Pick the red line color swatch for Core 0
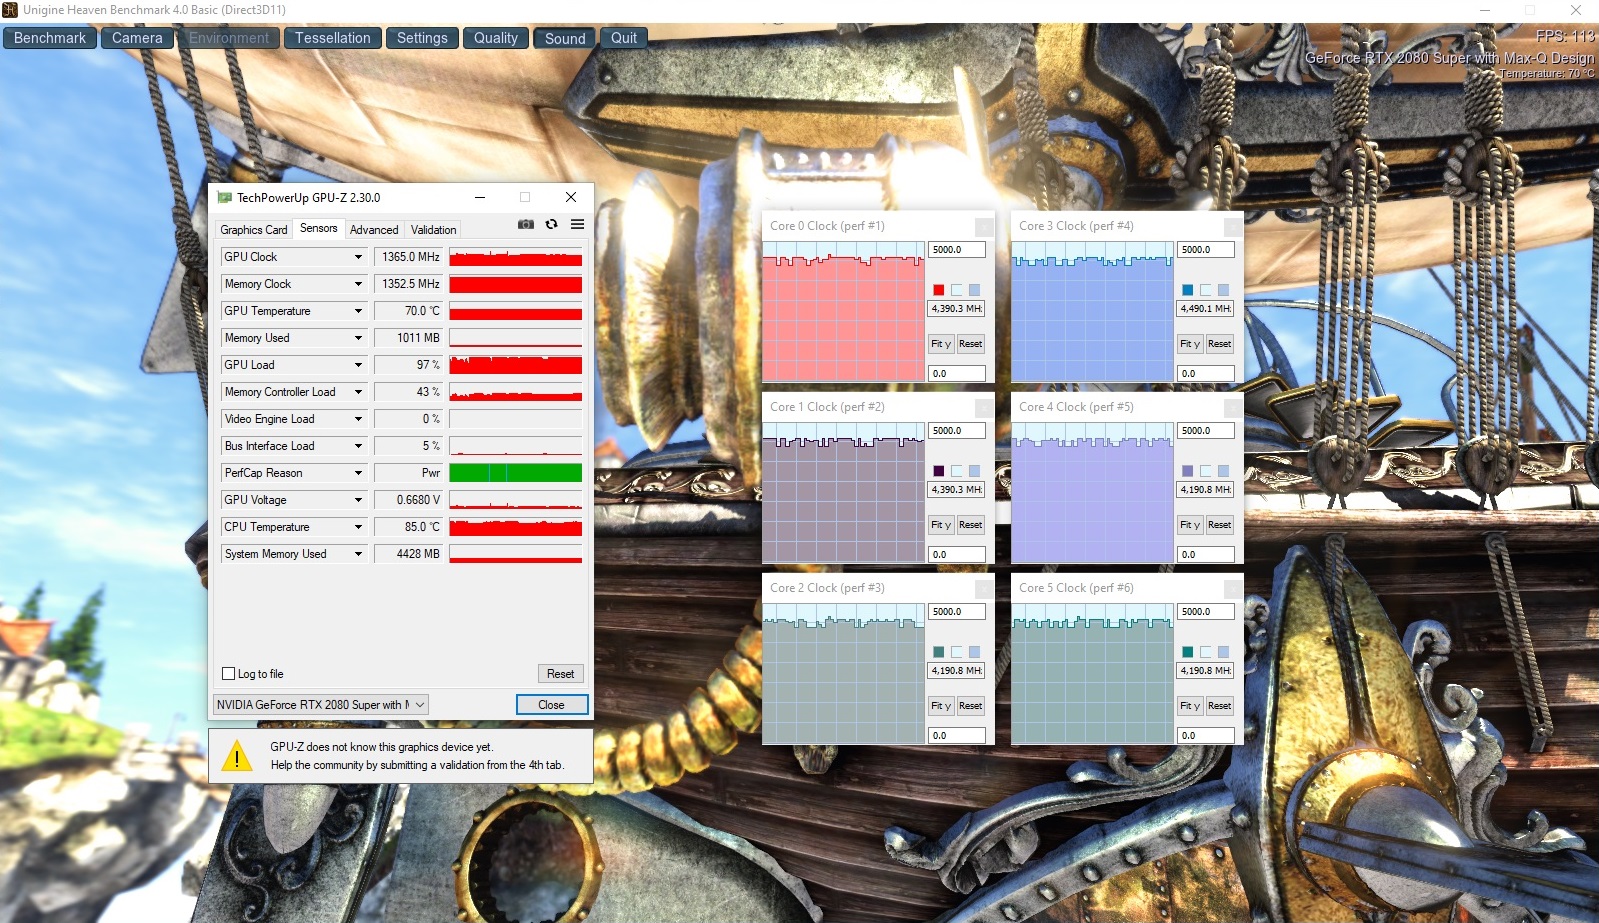Image resolution: width=1599 pixels, height=923 pixels. tap(938, 290)
